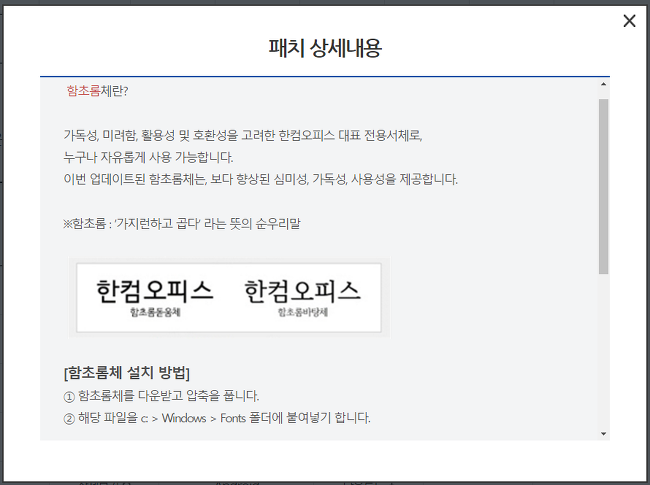Click the scrollbar down arrow
This screenshot has height=485, width=650.
(603, 434)
